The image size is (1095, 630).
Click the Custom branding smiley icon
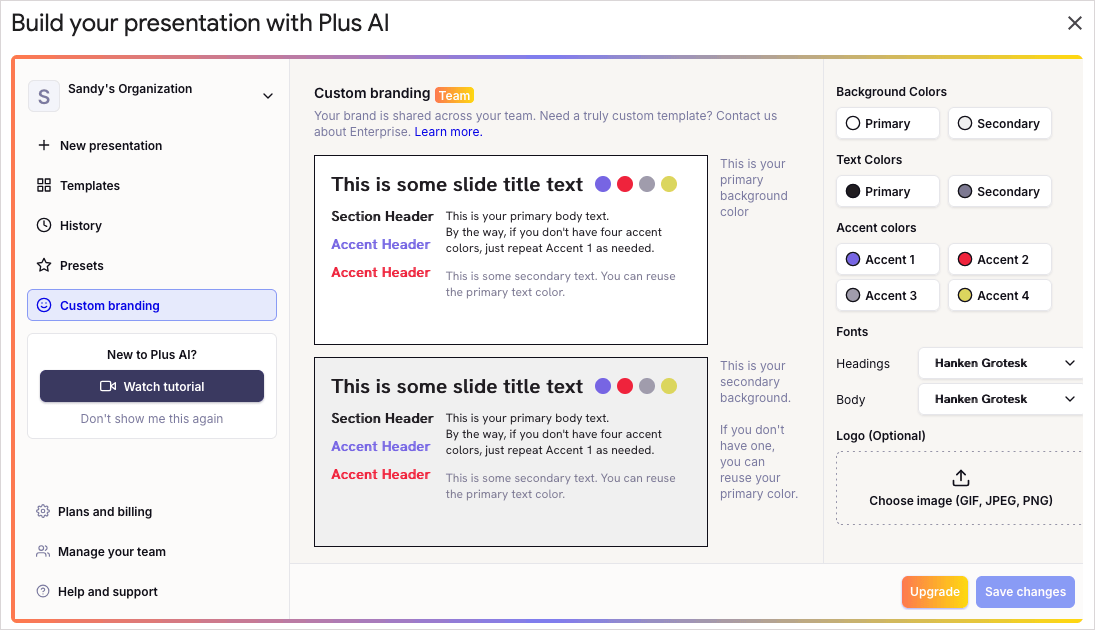[x=43, y=305]
